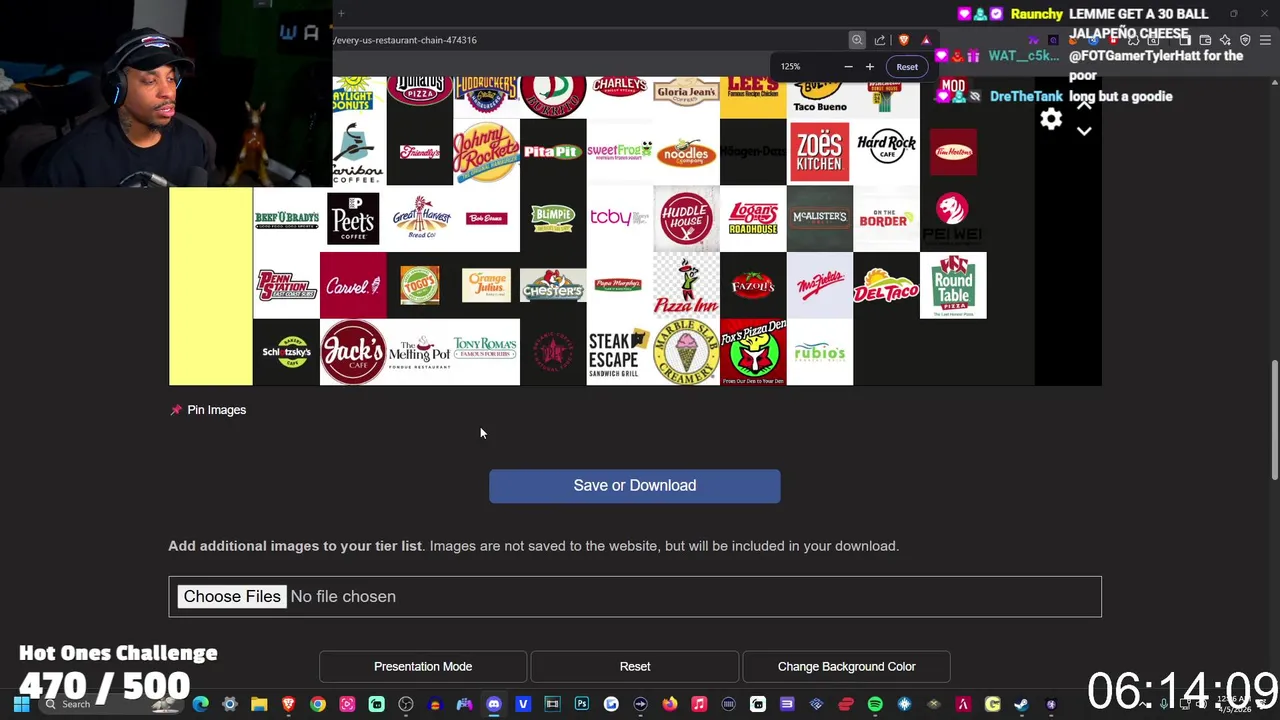Open Brave Rewards triangle icon
Screen dimensions: 1280x720
click(926, 40)
